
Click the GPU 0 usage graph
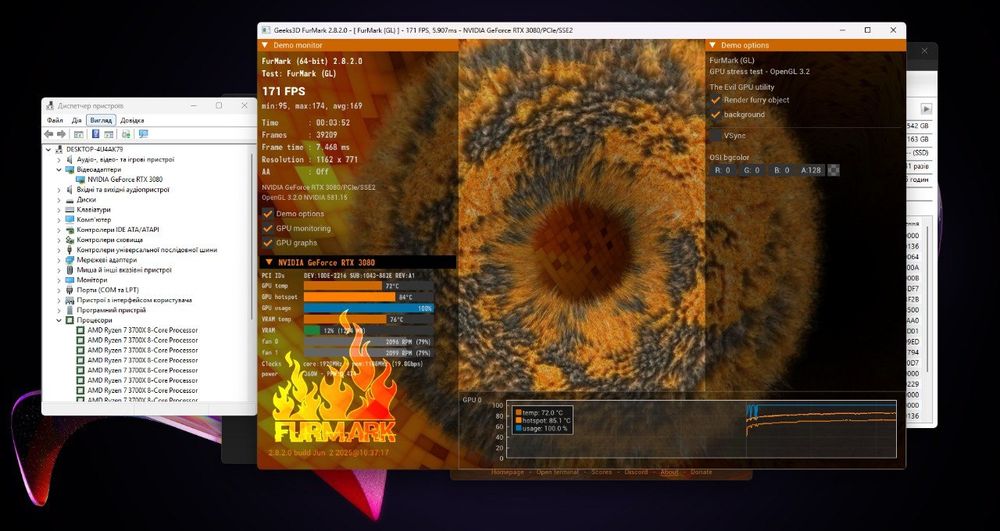[x=702, y=429]
